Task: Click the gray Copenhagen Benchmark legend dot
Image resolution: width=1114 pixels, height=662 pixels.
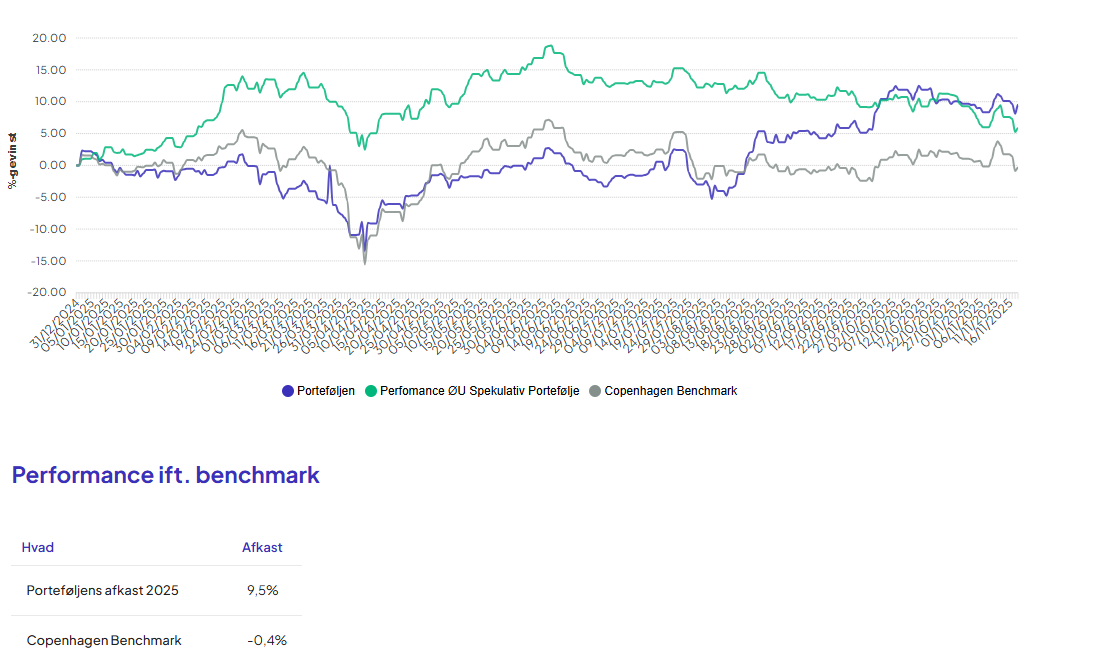Action: coord(596,391)
